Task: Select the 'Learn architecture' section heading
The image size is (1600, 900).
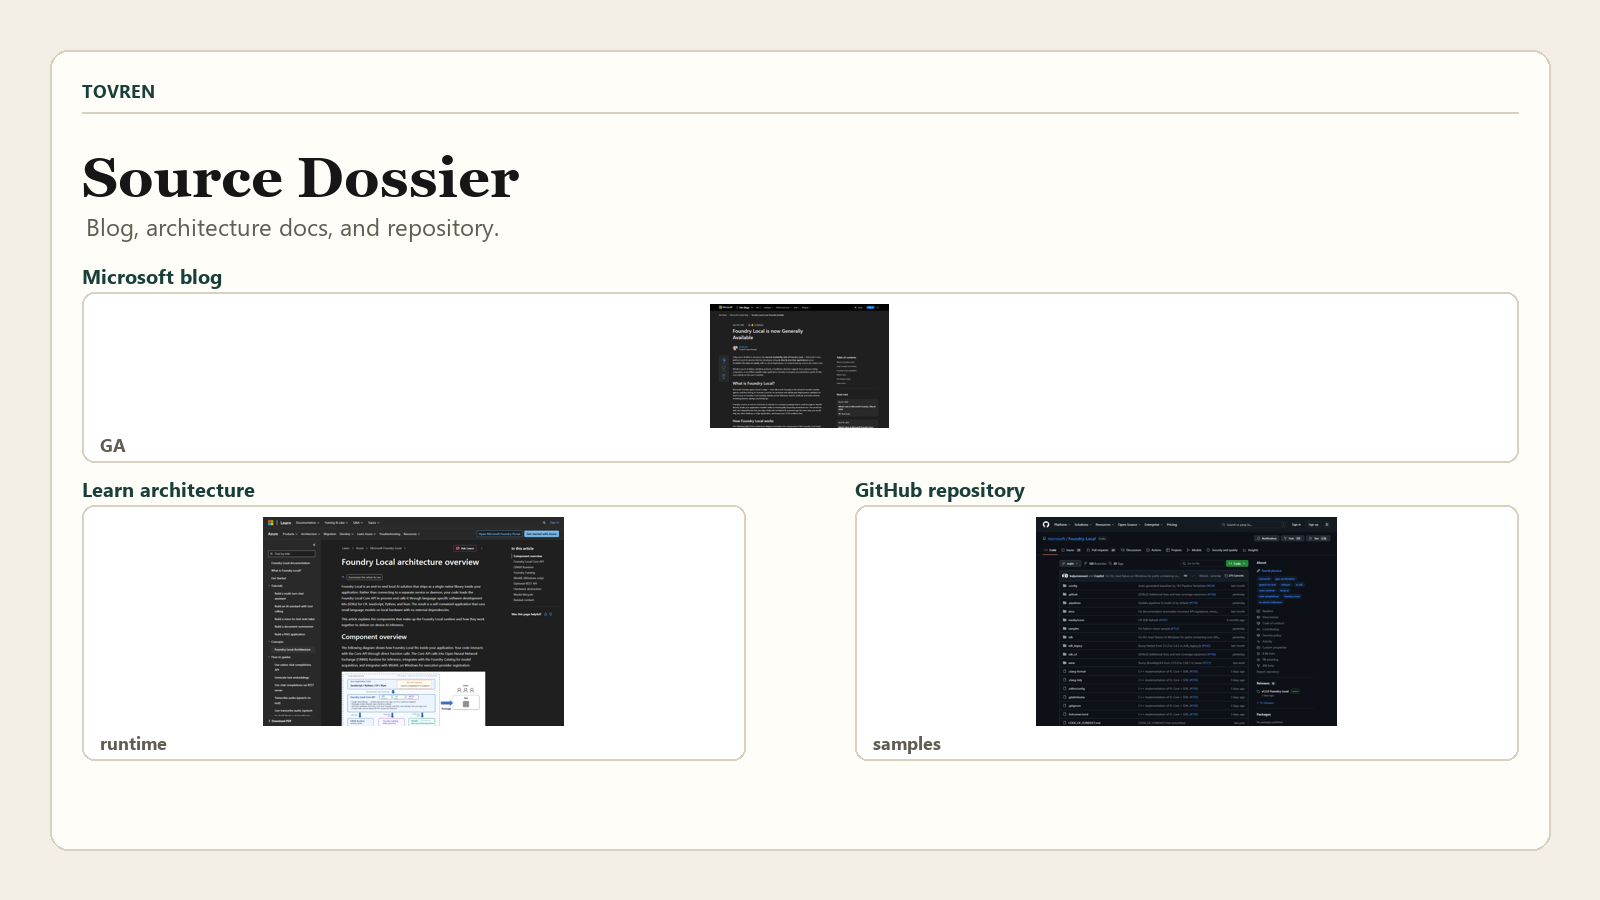Action: (x=168, y=490)
